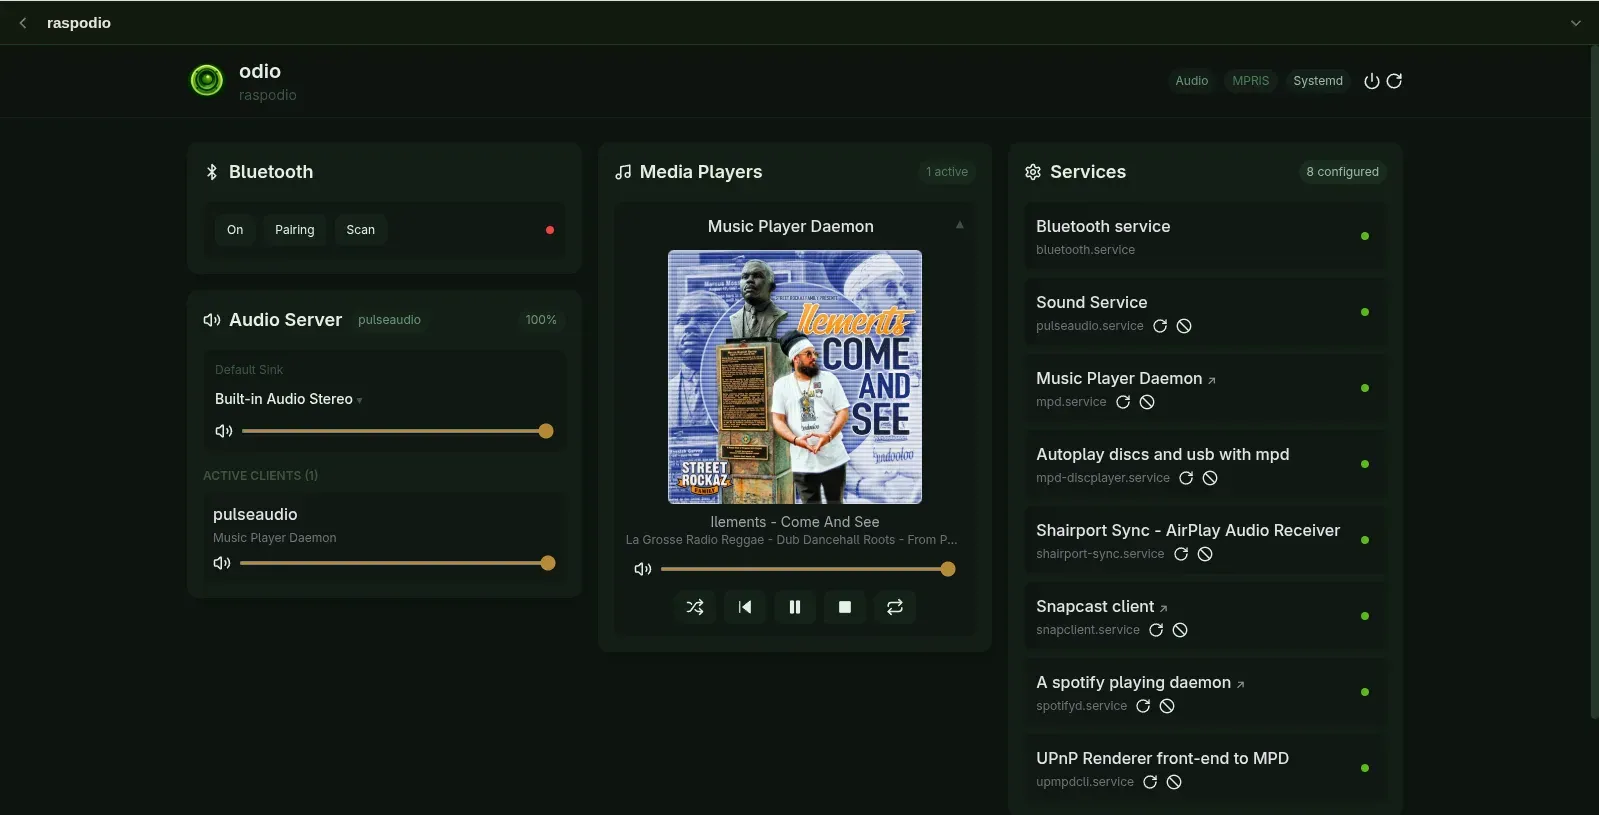
Task: Open the Snapcast client external link arrow
Action: 1164,608
